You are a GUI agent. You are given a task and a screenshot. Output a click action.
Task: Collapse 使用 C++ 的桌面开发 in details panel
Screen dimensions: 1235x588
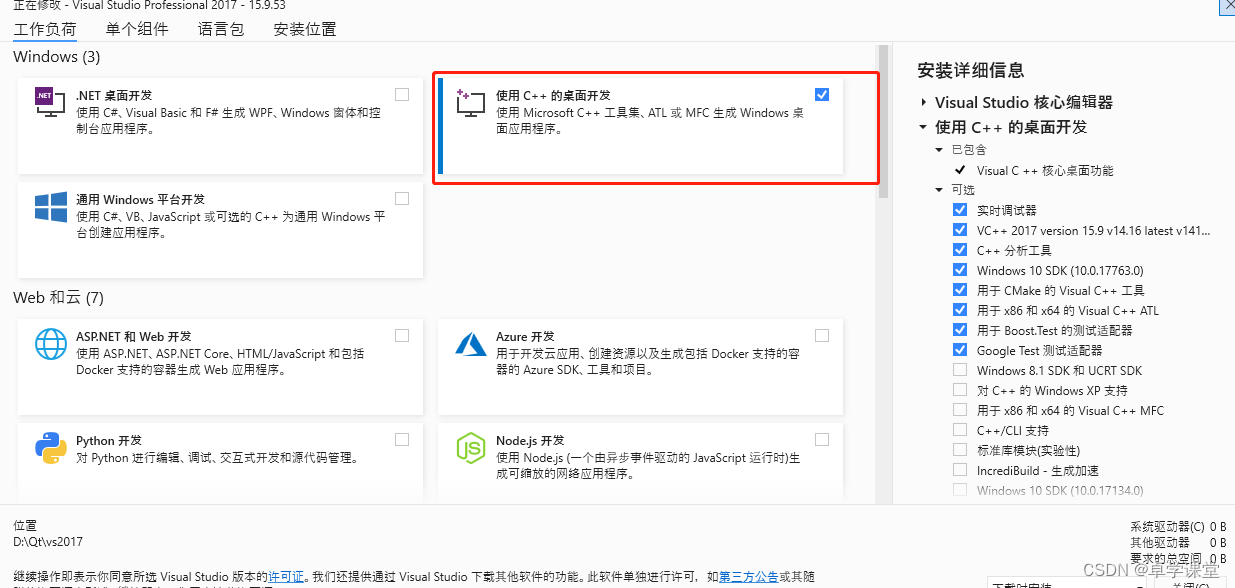tap(923, 127)
